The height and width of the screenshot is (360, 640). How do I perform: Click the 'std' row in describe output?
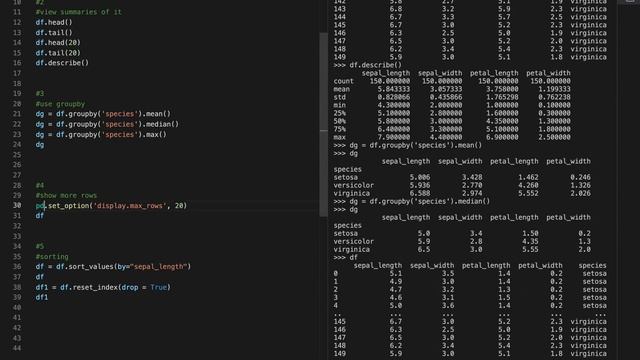click(452, 97)
